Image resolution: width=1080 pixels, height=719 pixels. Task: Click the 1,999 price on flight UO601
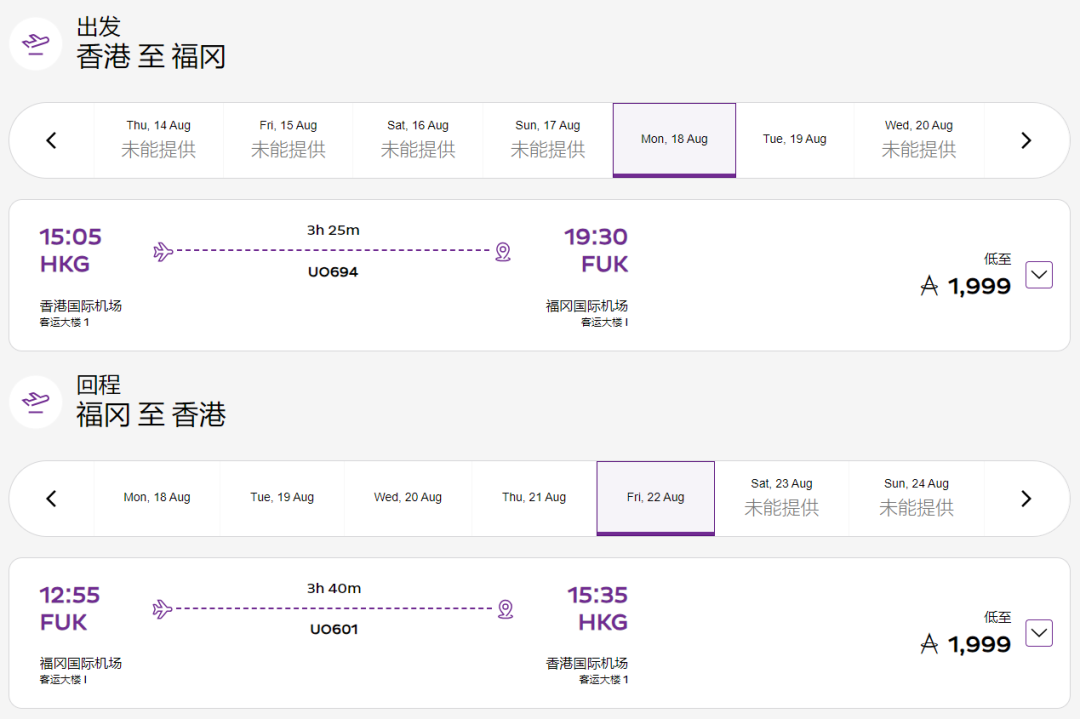pos(979,645)
